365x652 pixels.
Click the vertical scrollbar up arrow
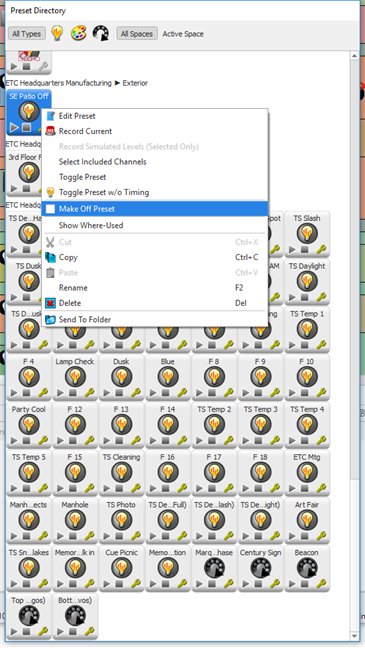point(355,56)
